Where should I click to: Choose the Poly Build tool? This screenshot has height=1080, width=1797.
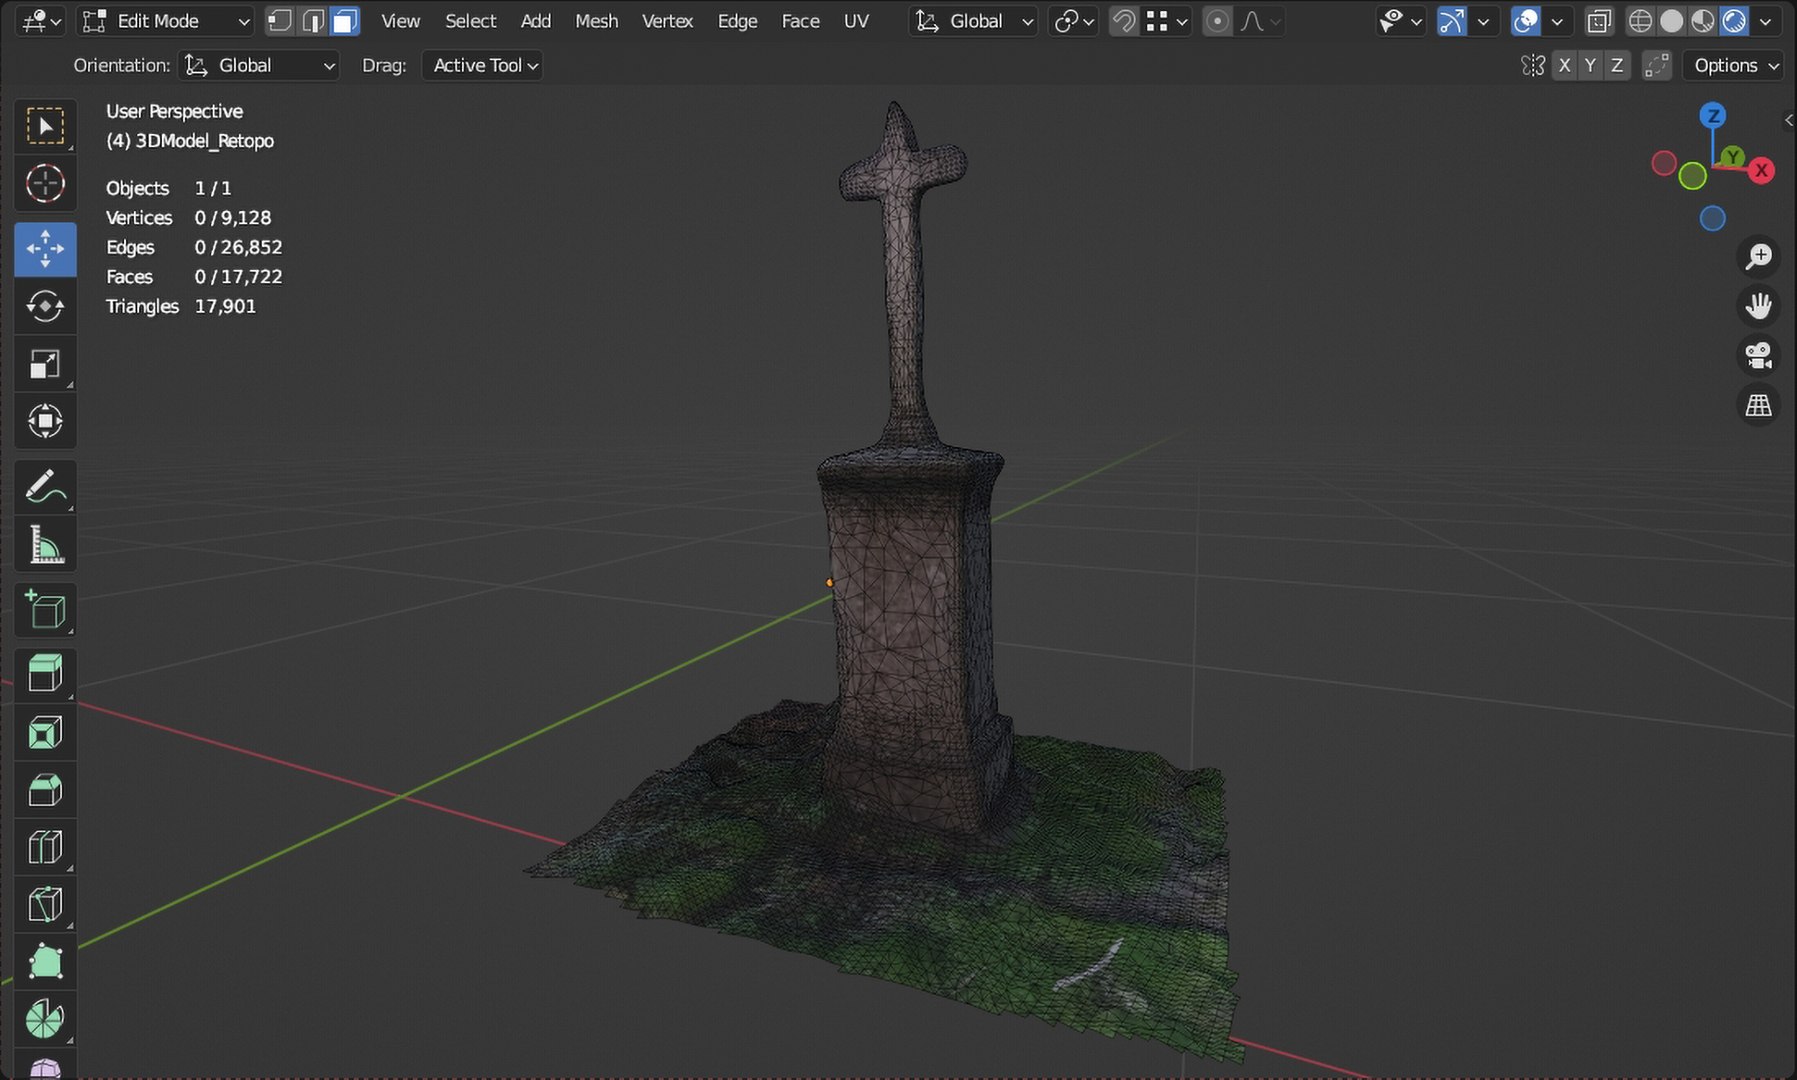coord(45,963)
